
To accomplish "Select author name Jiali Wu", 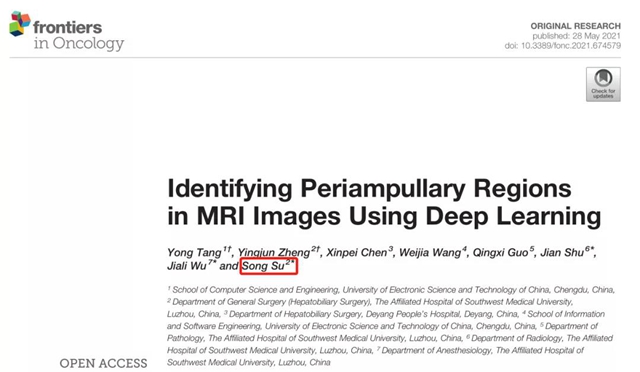I will pyautogui.click(x=187, y=266).
